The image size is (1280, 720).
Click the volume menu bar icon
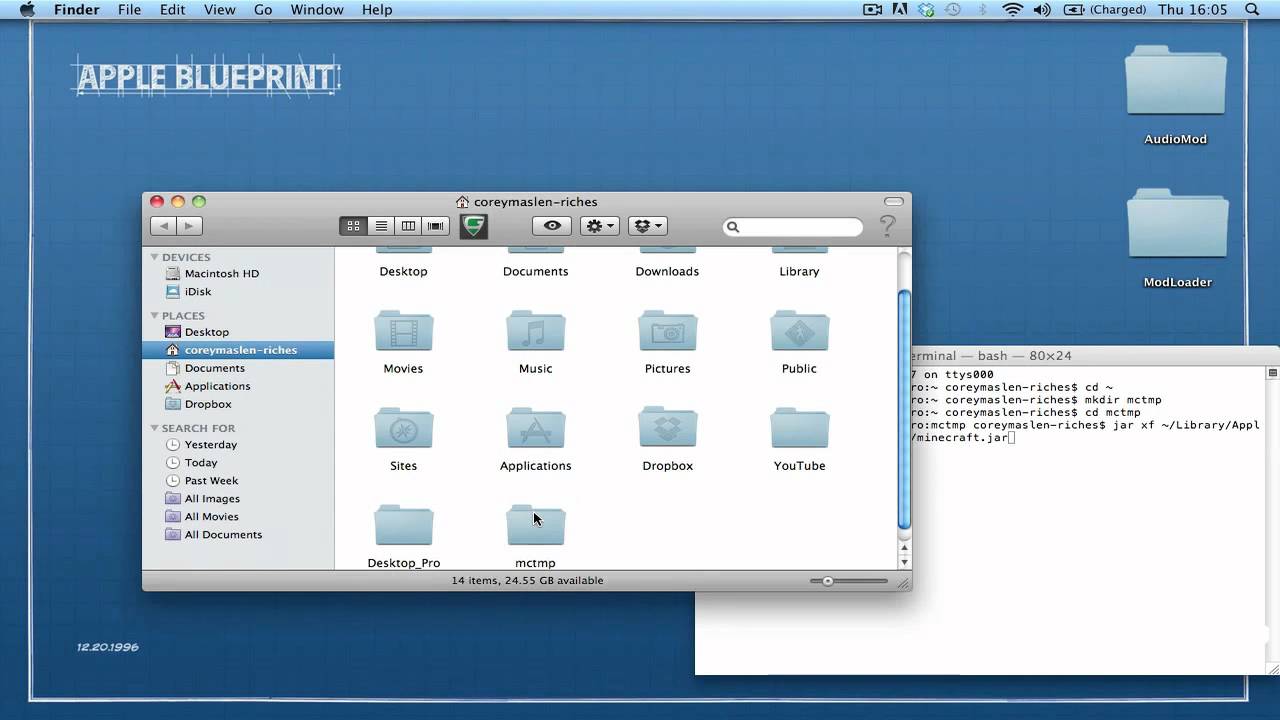(x=1042, y=10)
